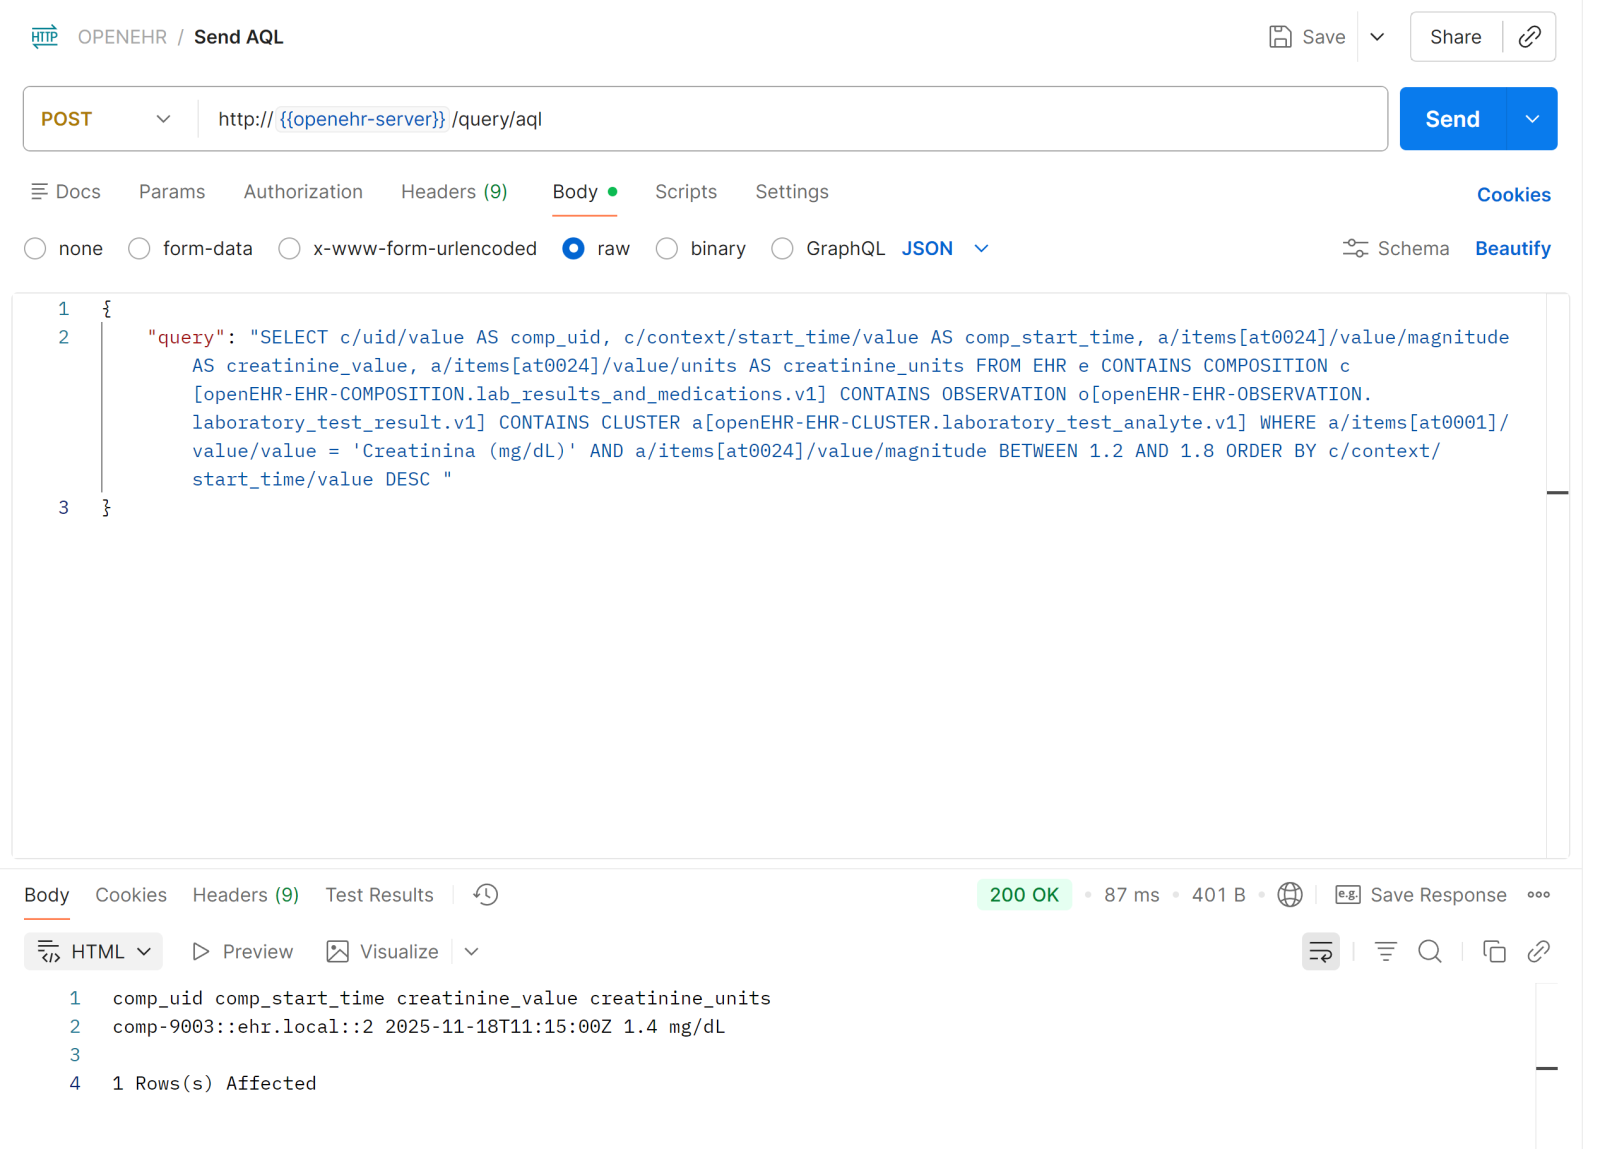Open response history clock icon

pos(486,895)
